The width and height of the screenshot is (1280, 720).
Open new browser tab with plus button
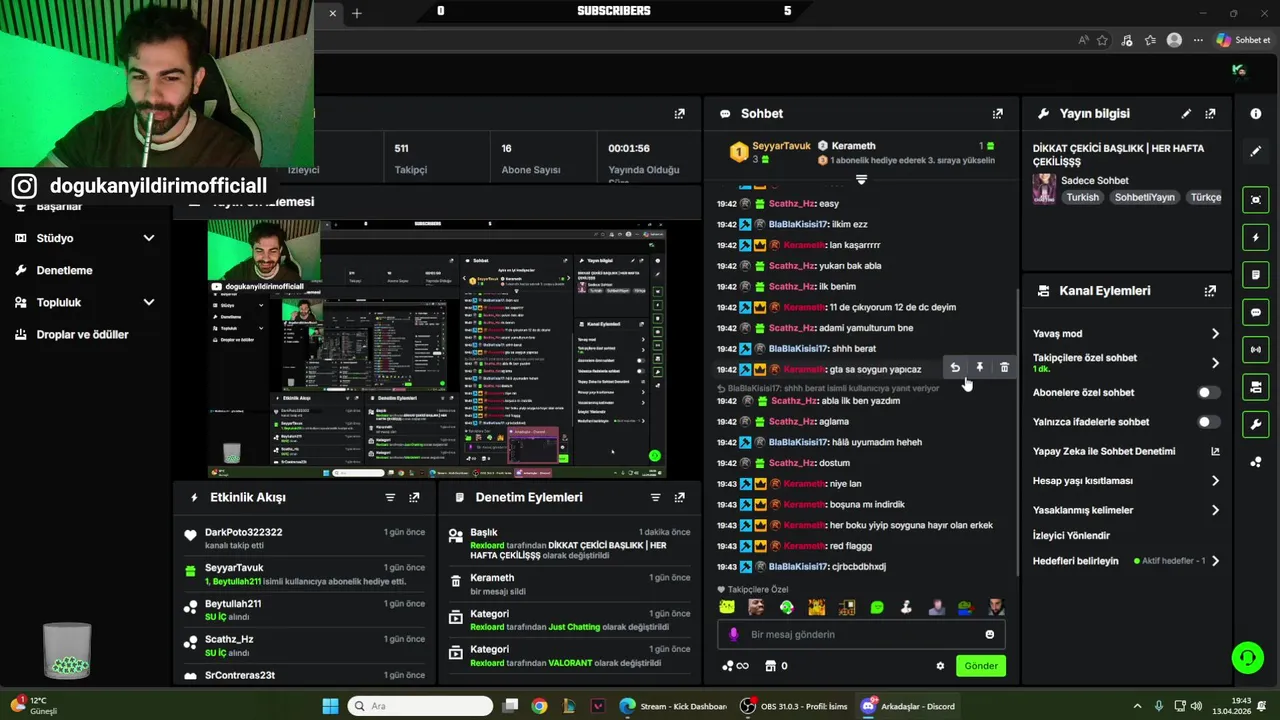tap(357, 13)
